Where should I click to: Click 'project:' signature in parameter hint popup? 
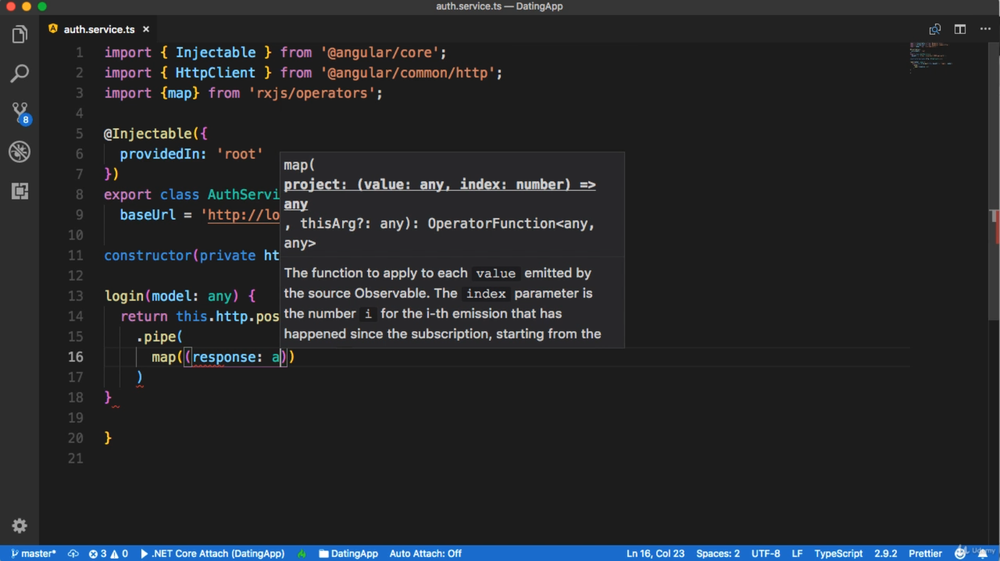(316, 184)
